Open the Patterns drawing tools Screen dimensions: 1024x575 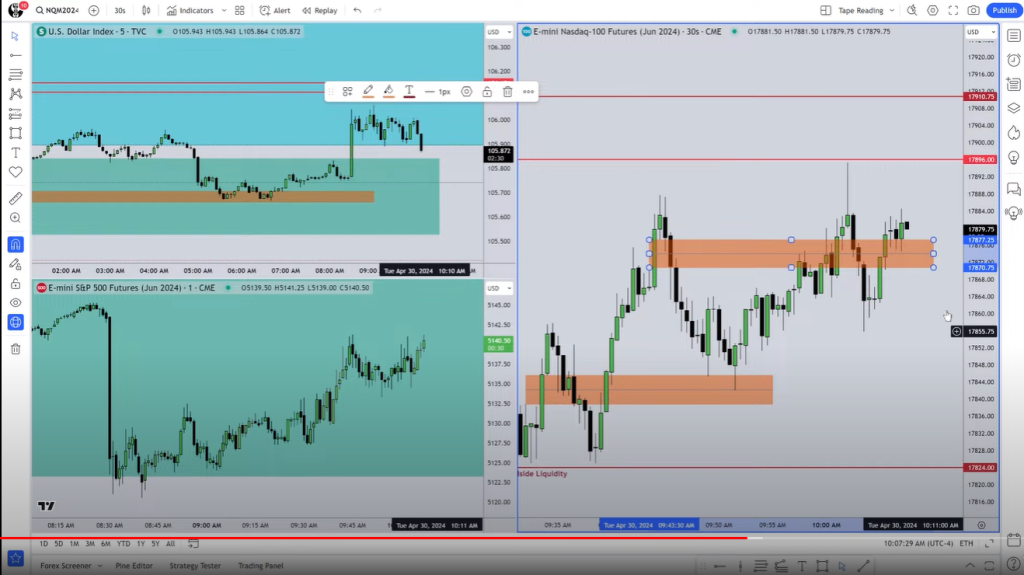tap(16, 94)
